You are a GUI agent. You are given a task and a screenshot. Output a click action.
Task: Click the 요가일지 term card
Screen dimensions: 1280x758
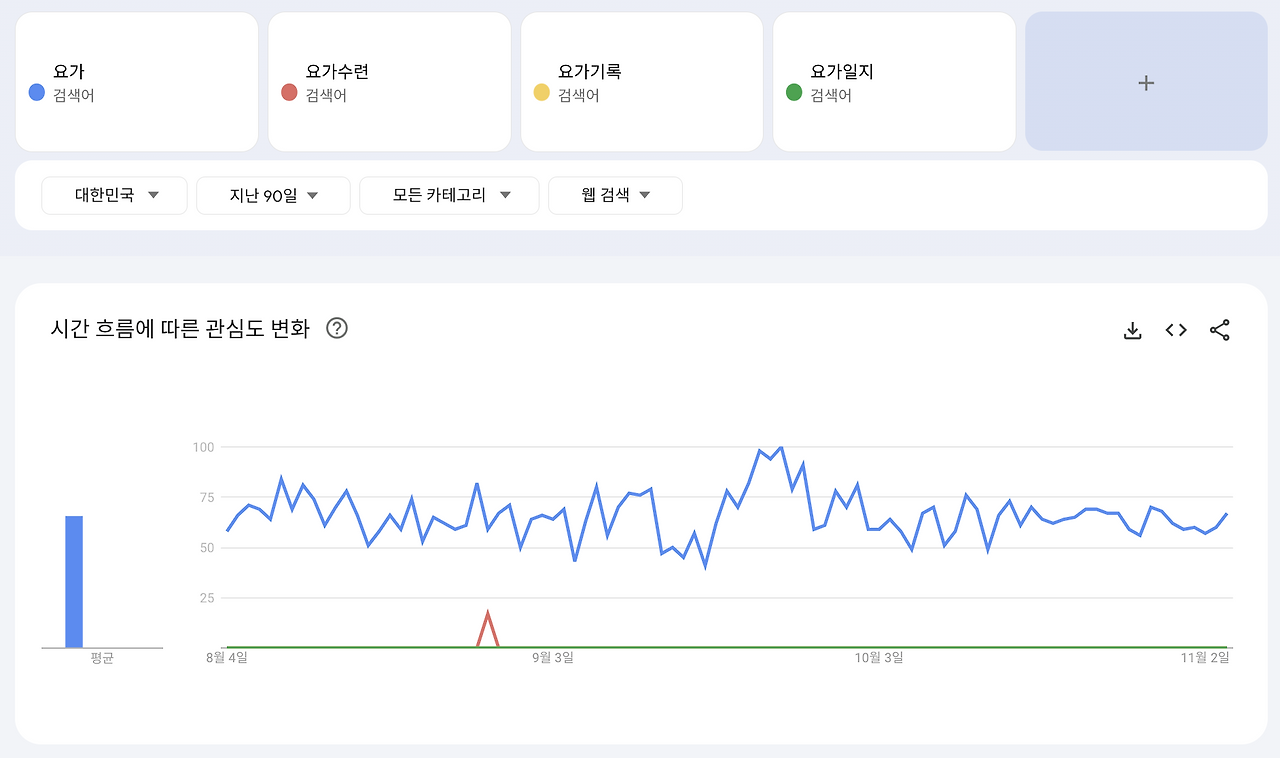click(x=893, y=81)
